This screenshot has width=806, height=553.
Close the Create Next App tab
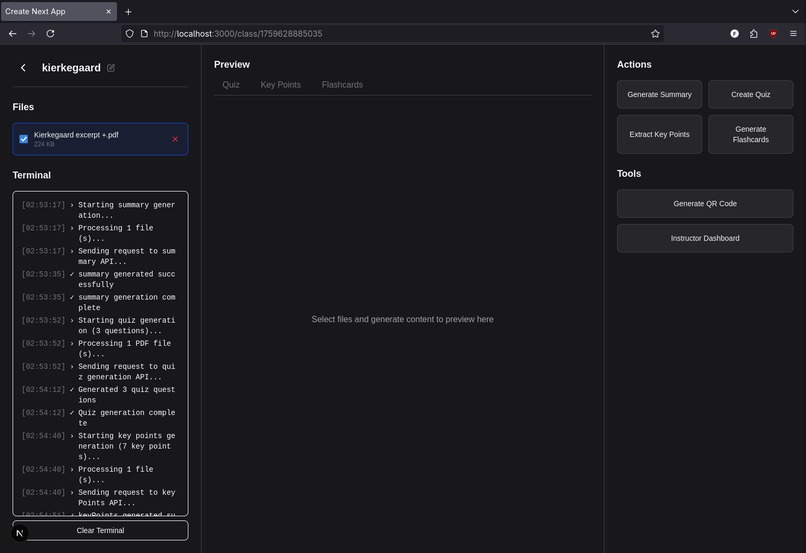[108, 11]
